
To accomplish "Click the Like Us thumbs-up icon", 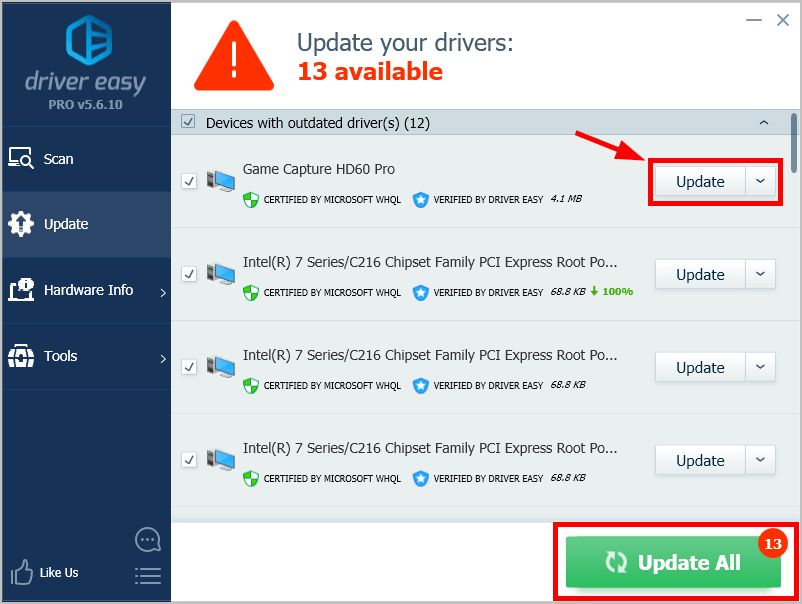I will [x=21, y=572].
